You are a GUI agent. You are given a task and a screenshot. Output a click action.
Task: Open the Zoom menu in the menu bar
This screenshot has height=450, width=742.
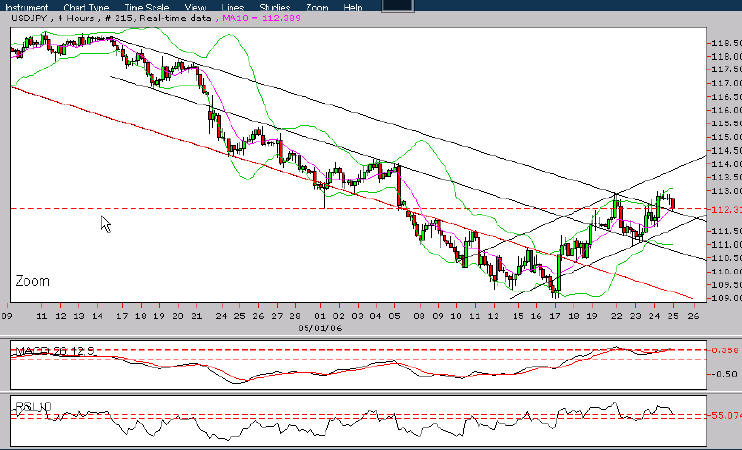(x=317, y=7)
